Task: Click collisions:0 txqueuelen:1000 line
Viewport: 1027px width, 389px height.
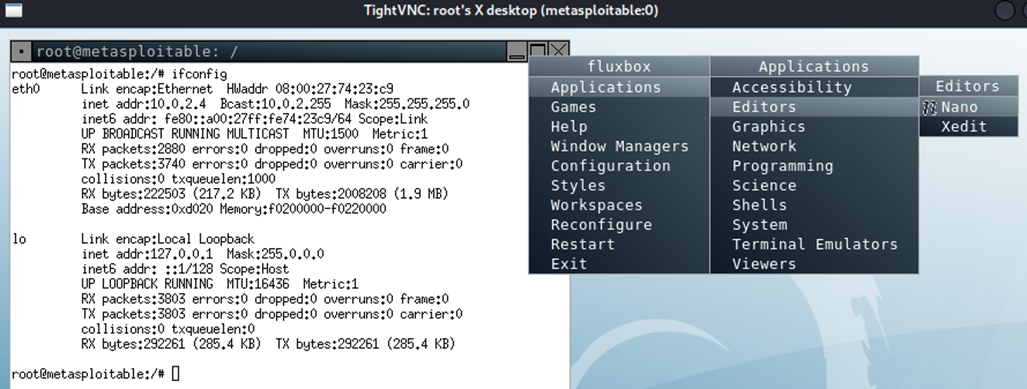Action: coord(178,179)
